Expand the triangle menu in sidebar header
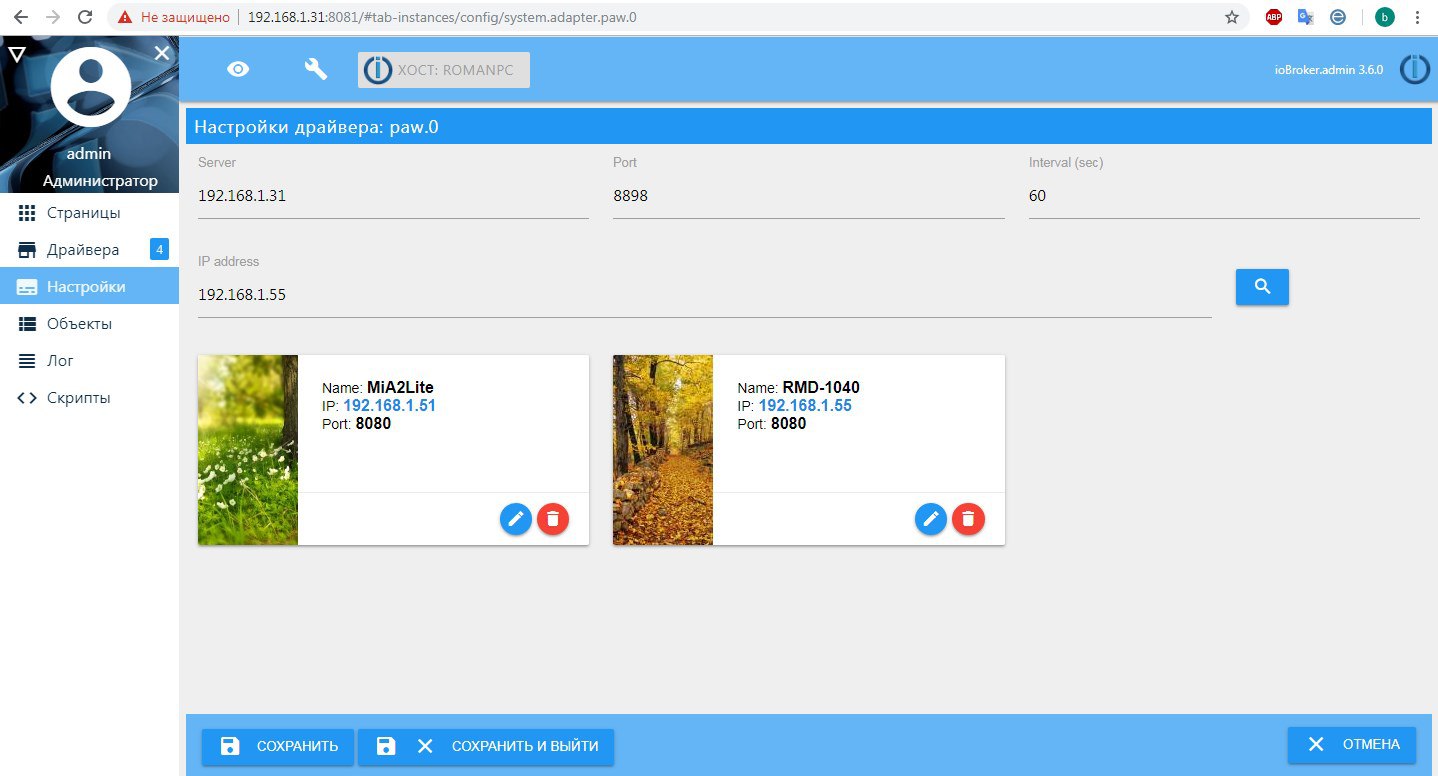 16,53
